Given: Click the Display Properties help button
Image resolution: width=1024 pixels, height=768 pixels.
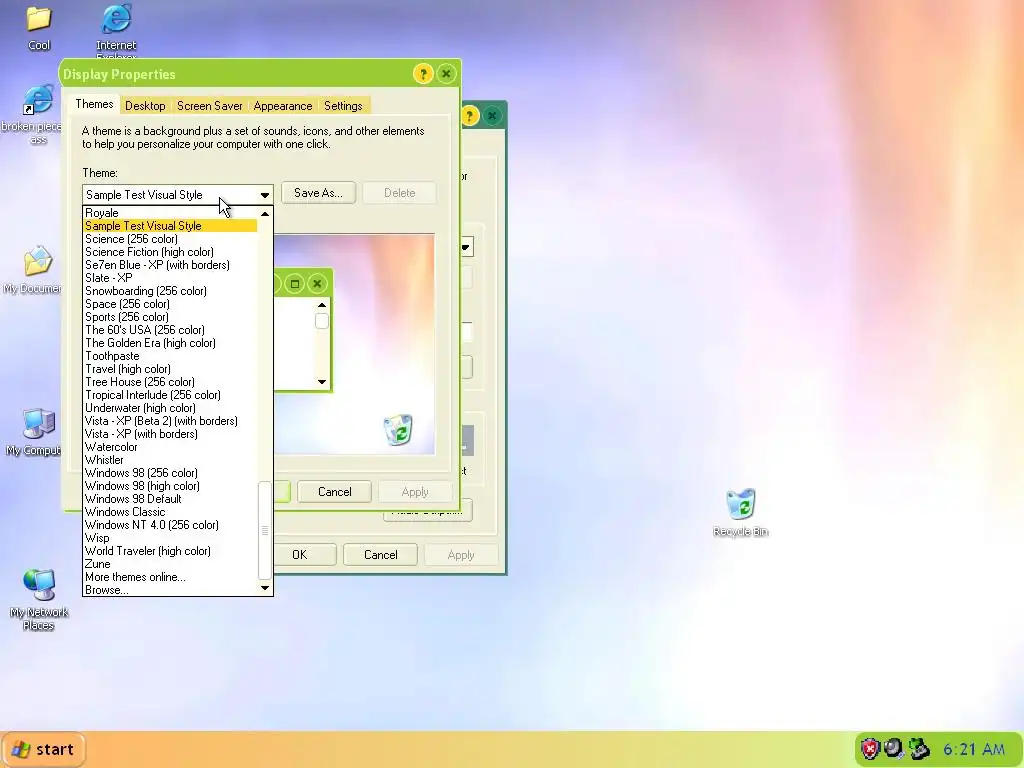Looking at the screenshot, I should coord(423,74).
